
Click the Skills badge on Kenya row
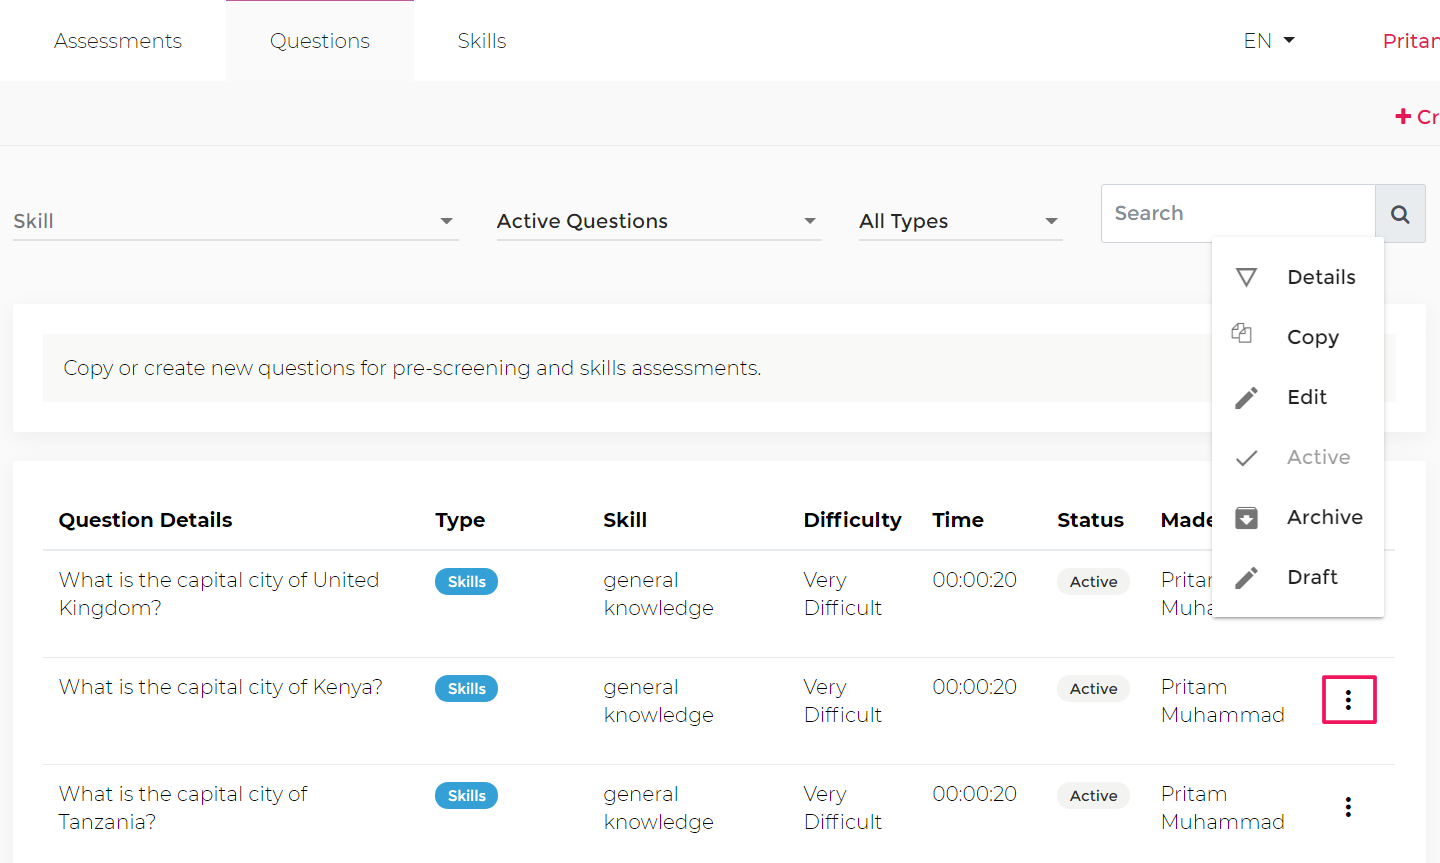(x=466, y=689)
